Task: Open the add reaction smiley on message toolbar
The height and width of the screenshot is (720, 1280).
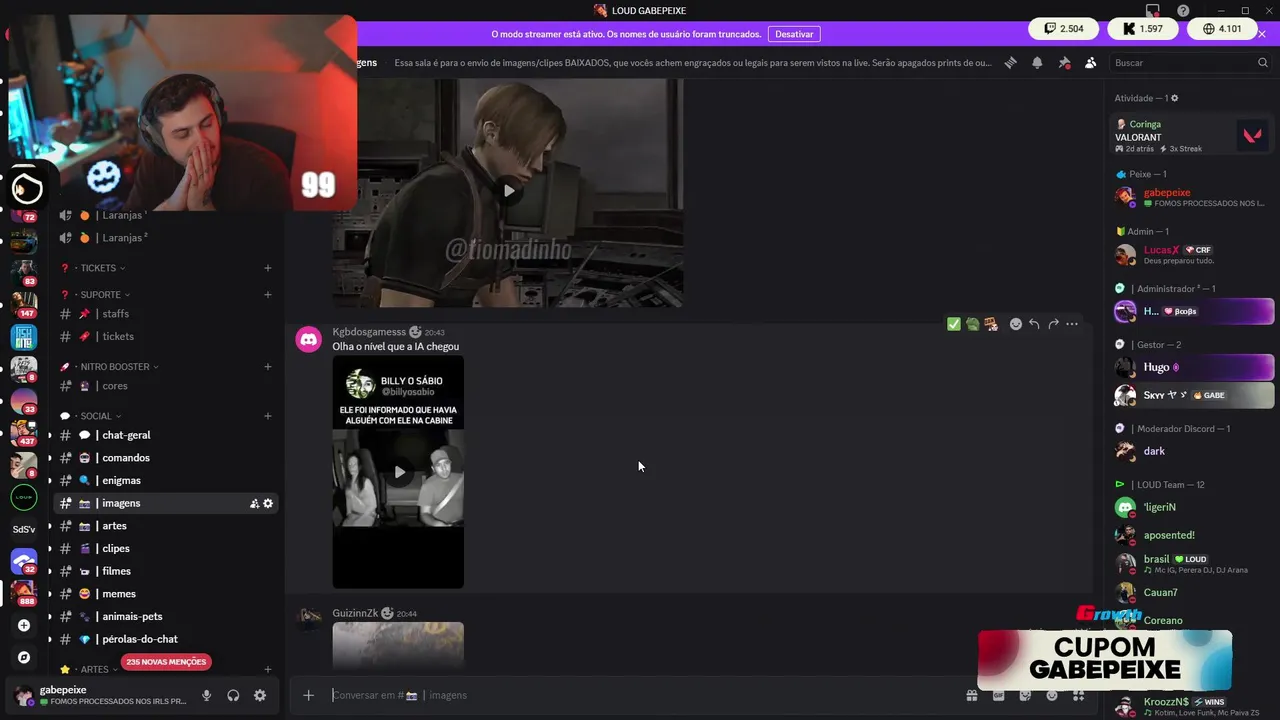Action: click(x=1015, y=324)
